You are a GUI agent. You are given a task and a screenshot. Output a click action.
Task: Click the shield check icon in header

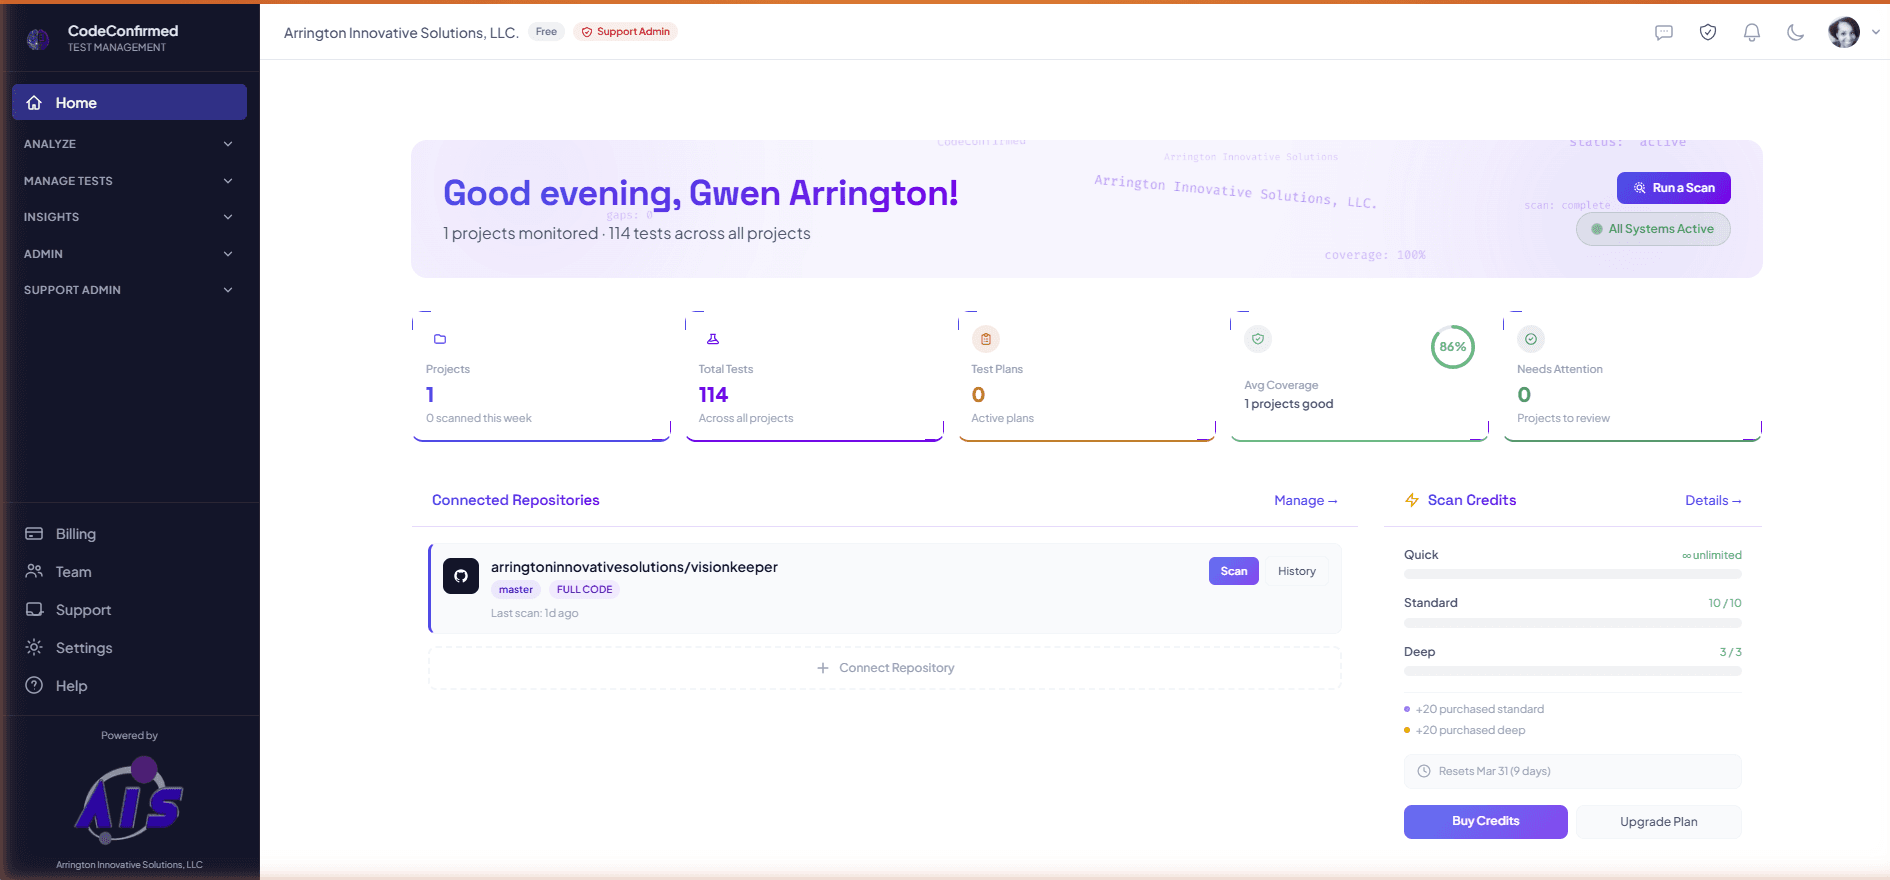tap(1708, 33)
